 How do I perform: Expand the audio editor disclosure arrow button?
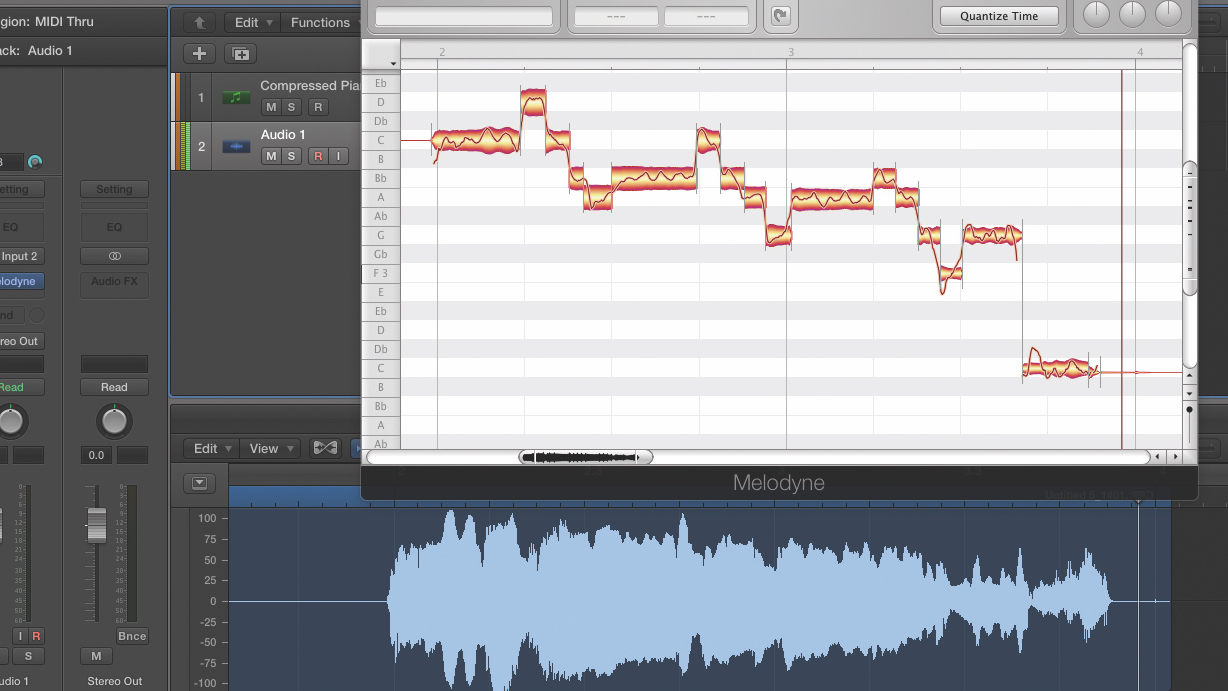pyautogui.click(x=200, y=483)
